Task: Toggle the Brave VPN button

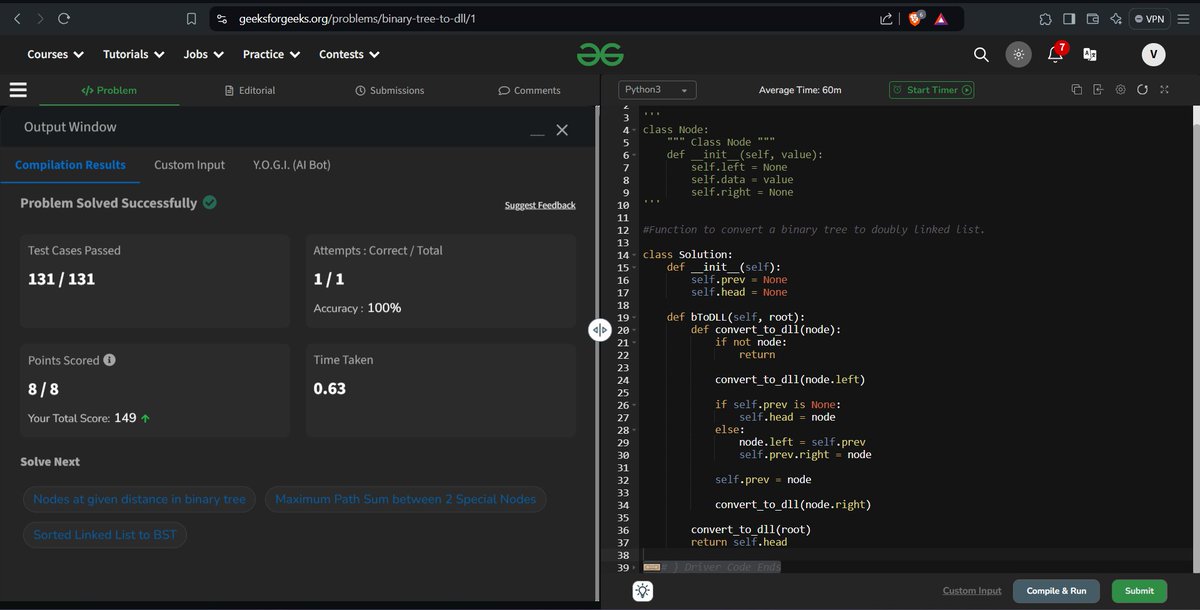Action: click(x=1150, y=19)
